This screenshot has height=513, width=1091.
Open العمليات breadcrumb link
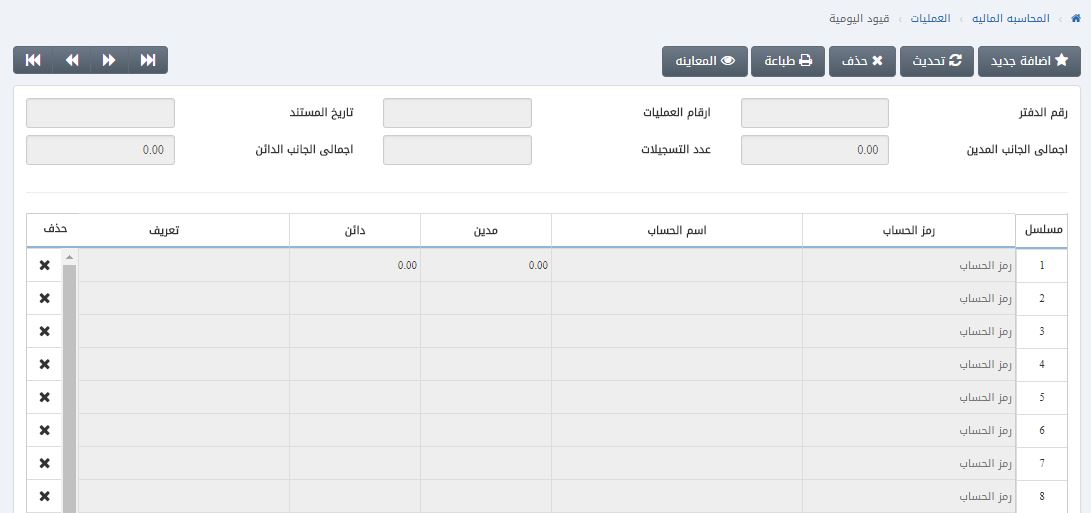929,19
